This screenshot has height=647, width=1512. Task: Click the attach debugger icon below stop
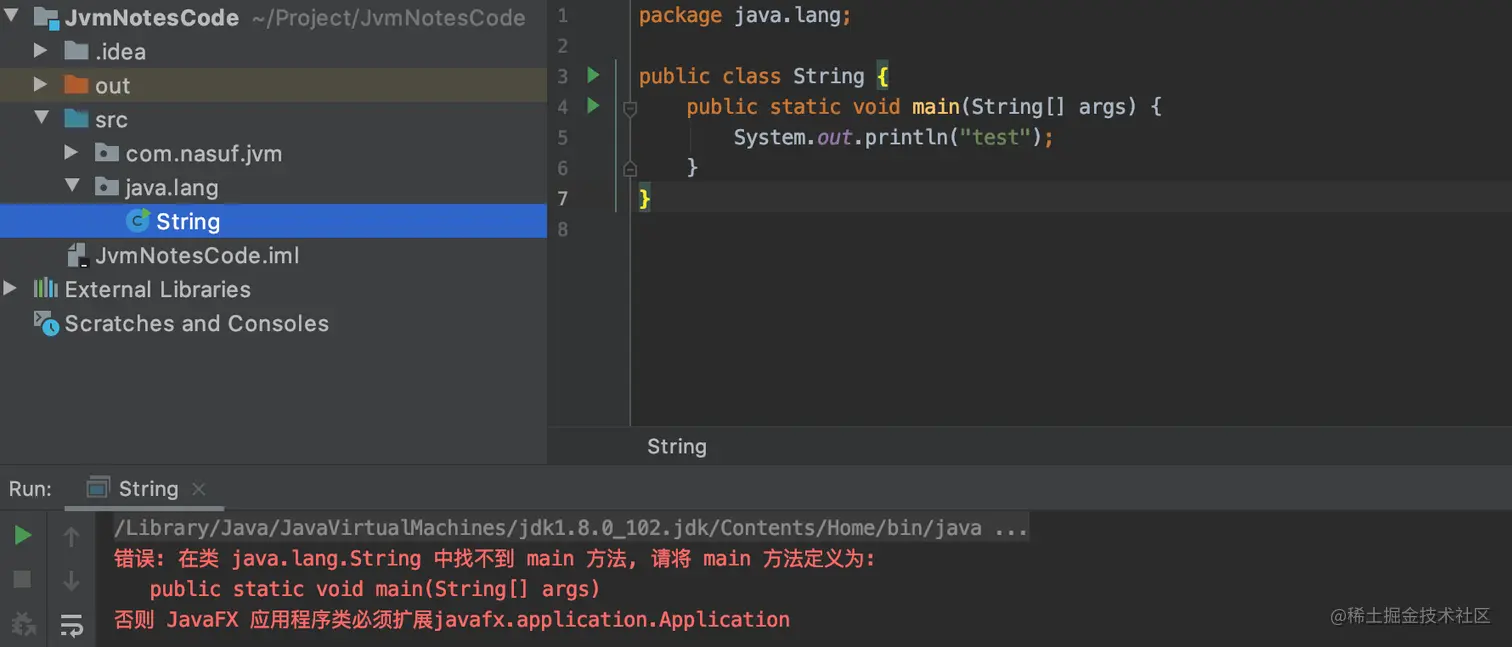point(22,624)
